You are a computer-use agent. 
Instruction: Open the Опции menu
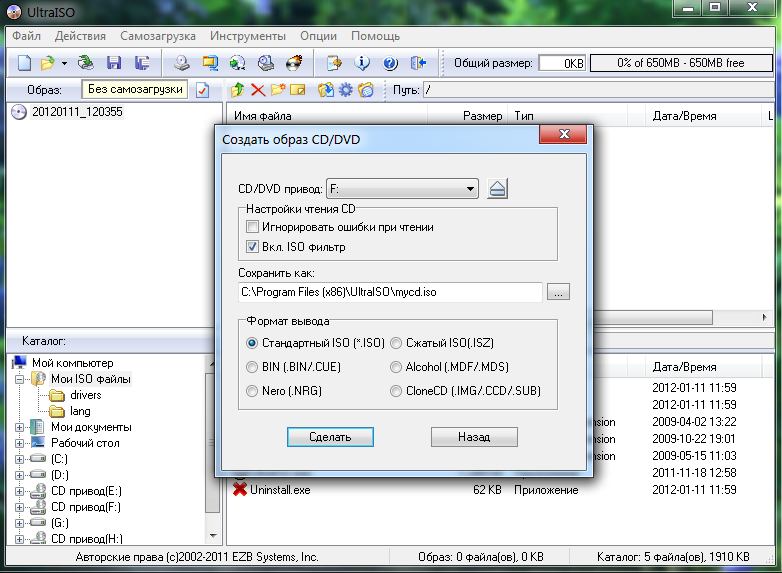click(x=319, y=36)
